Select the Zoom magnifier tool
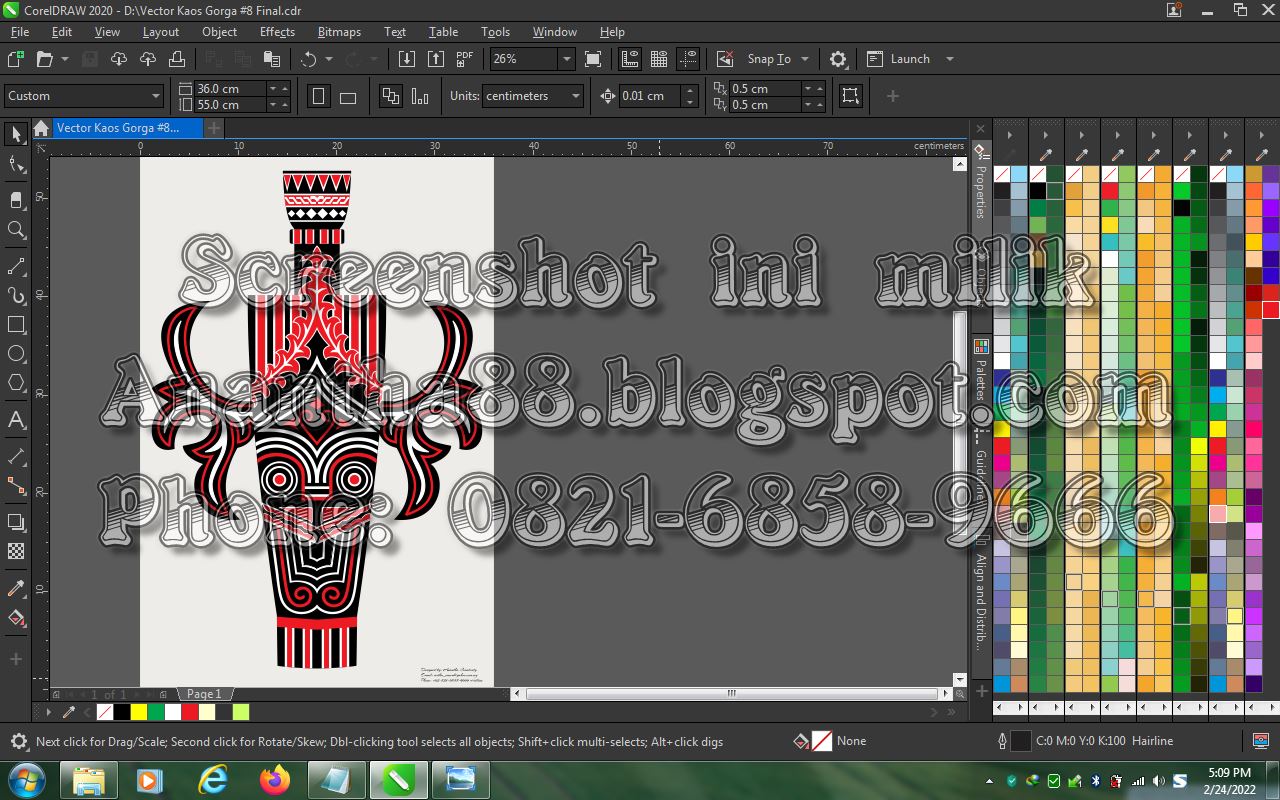1280x800 pixels. pos(16,230)
